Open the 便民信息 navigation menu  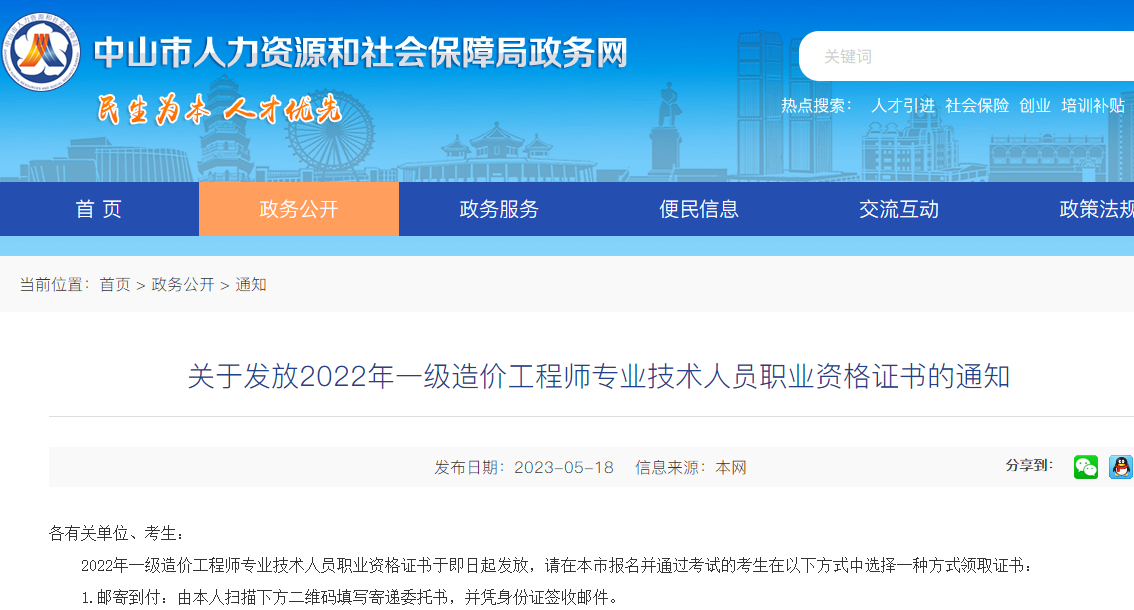coord(699,209)
